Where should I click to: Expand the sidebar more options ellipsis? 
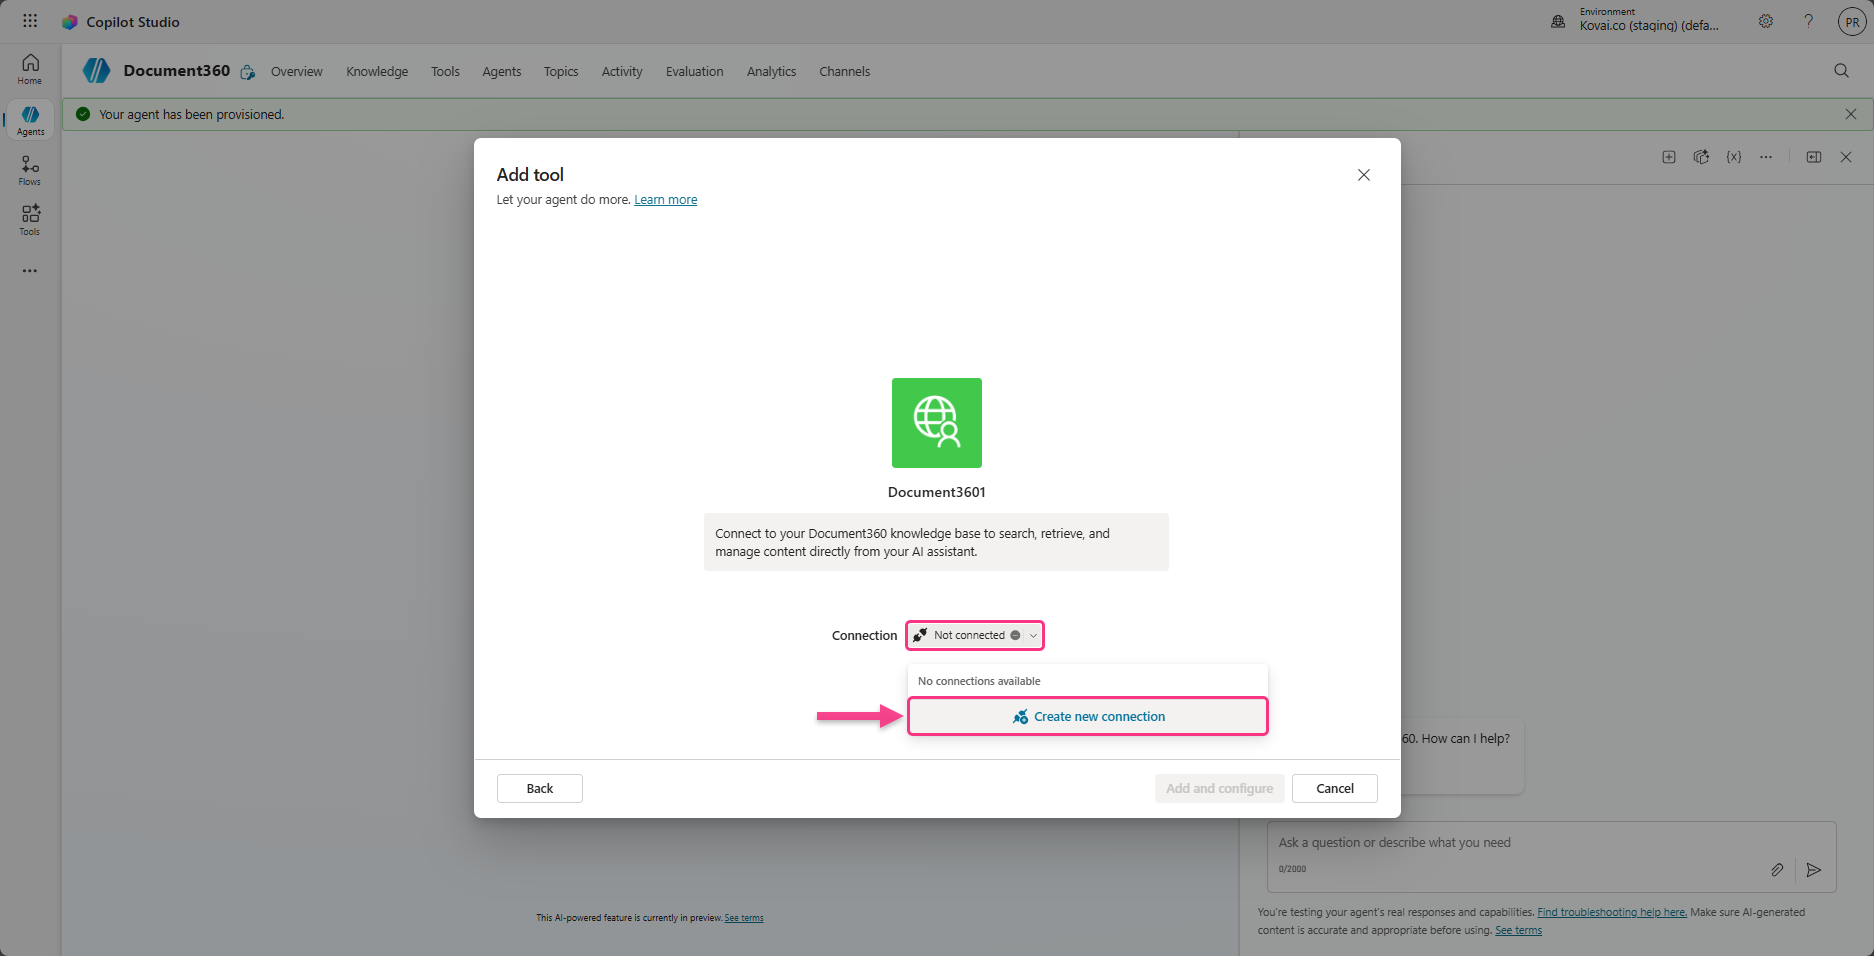pos(30,271)
